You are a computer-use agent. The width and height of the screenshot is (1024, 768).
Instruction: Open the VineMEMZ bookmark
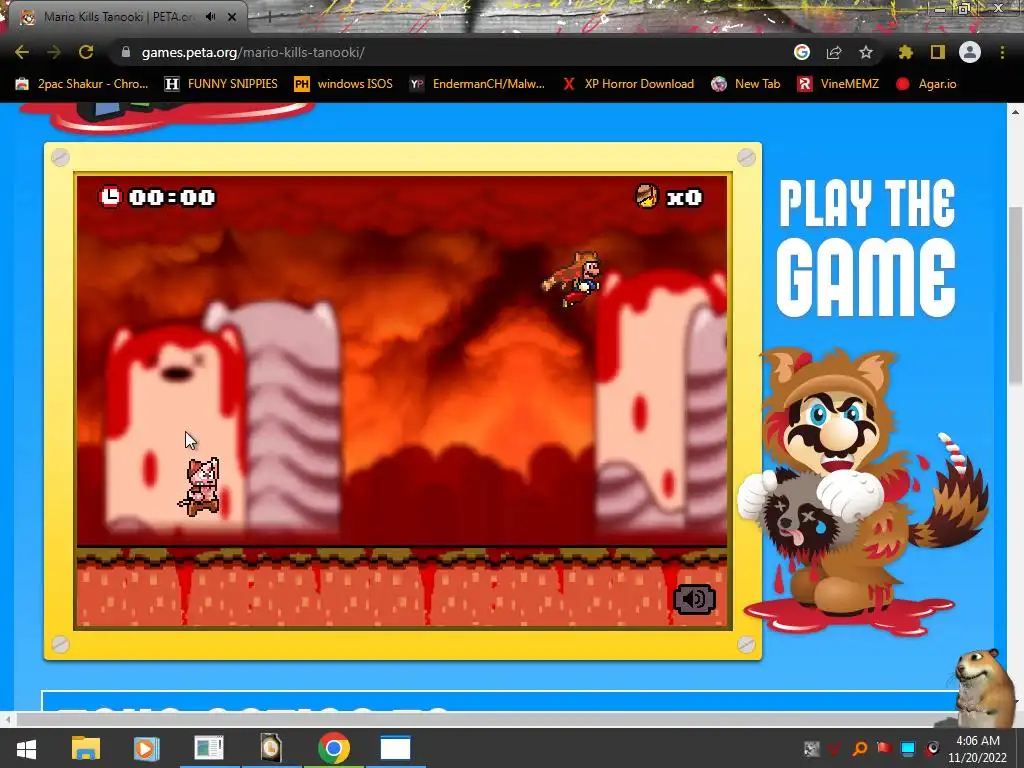pos(839,84)
